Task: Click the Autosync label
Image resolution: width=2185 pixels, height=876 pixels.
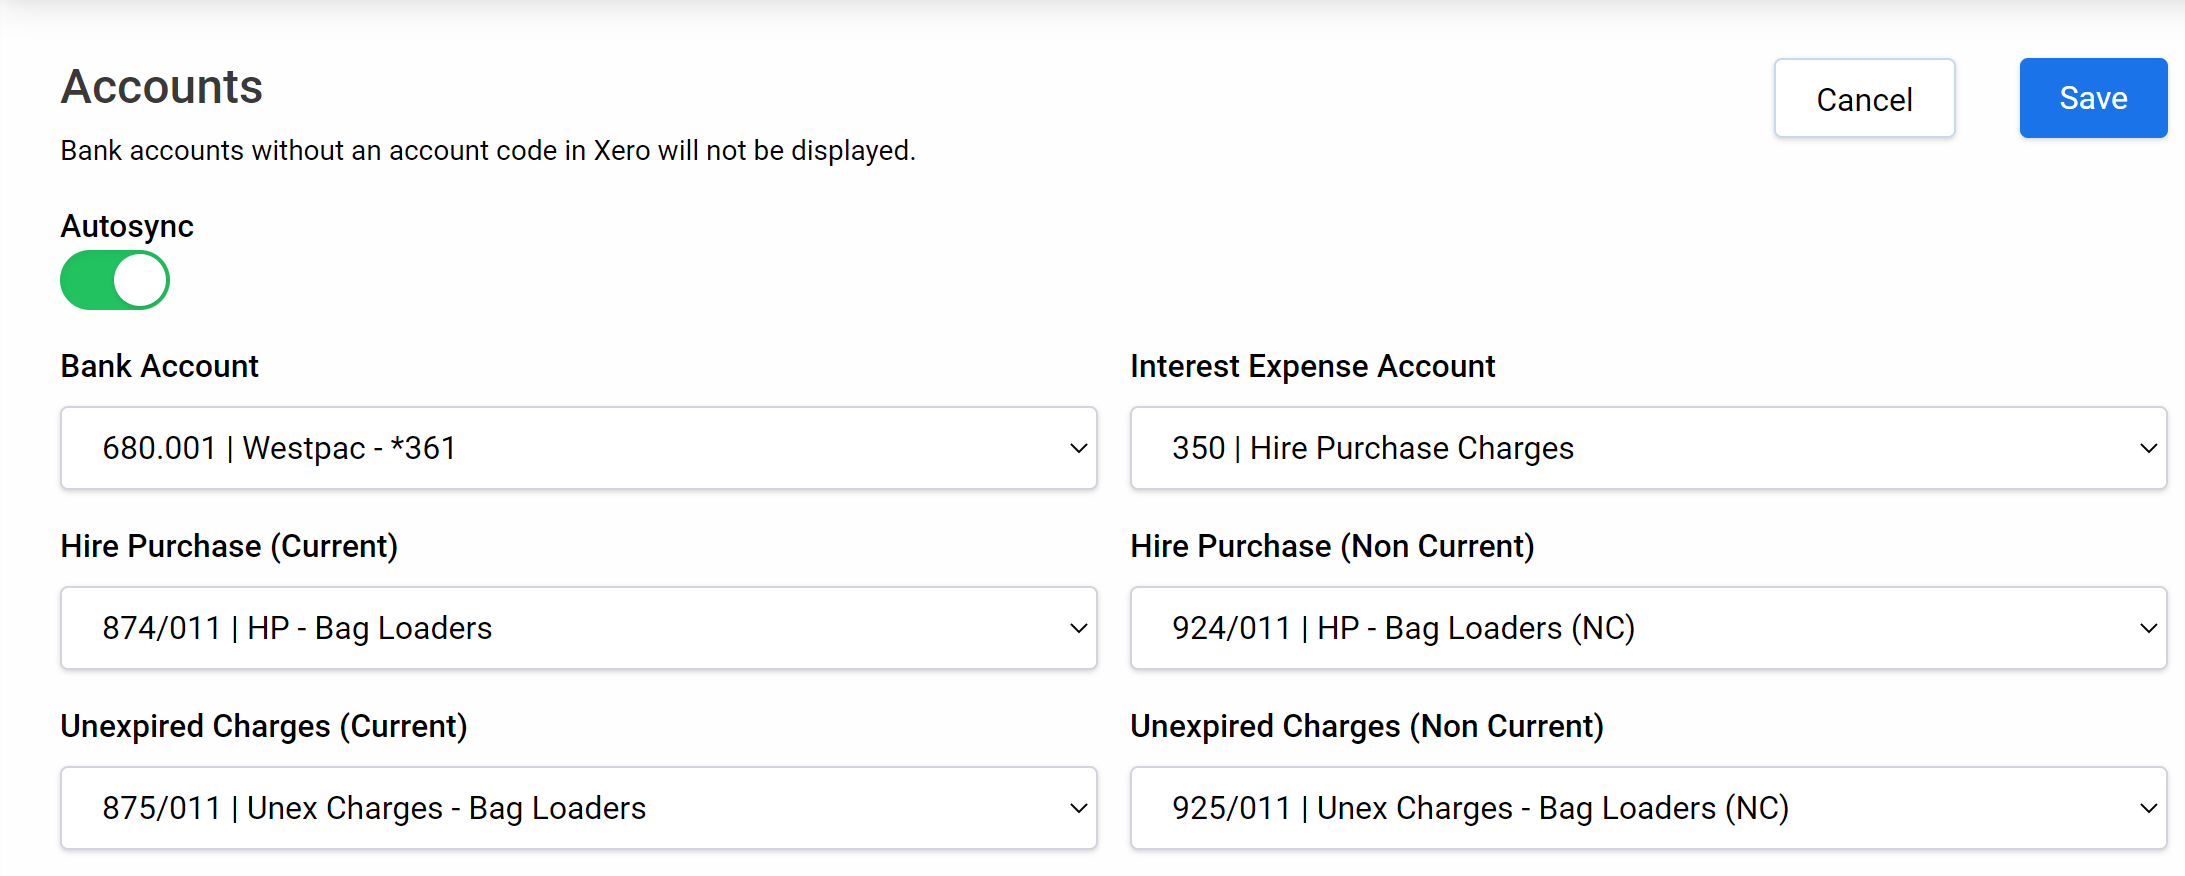Action: (x=127, y=226)
